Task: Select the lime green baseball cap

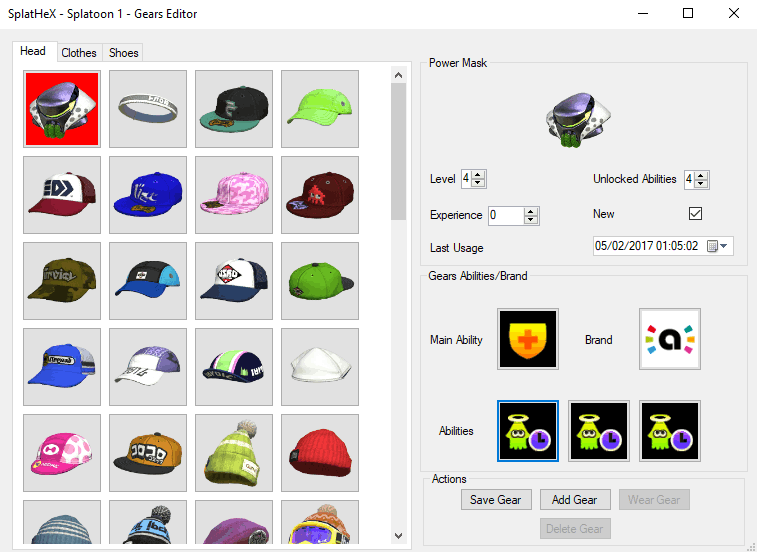Action: tap(320, 109)
